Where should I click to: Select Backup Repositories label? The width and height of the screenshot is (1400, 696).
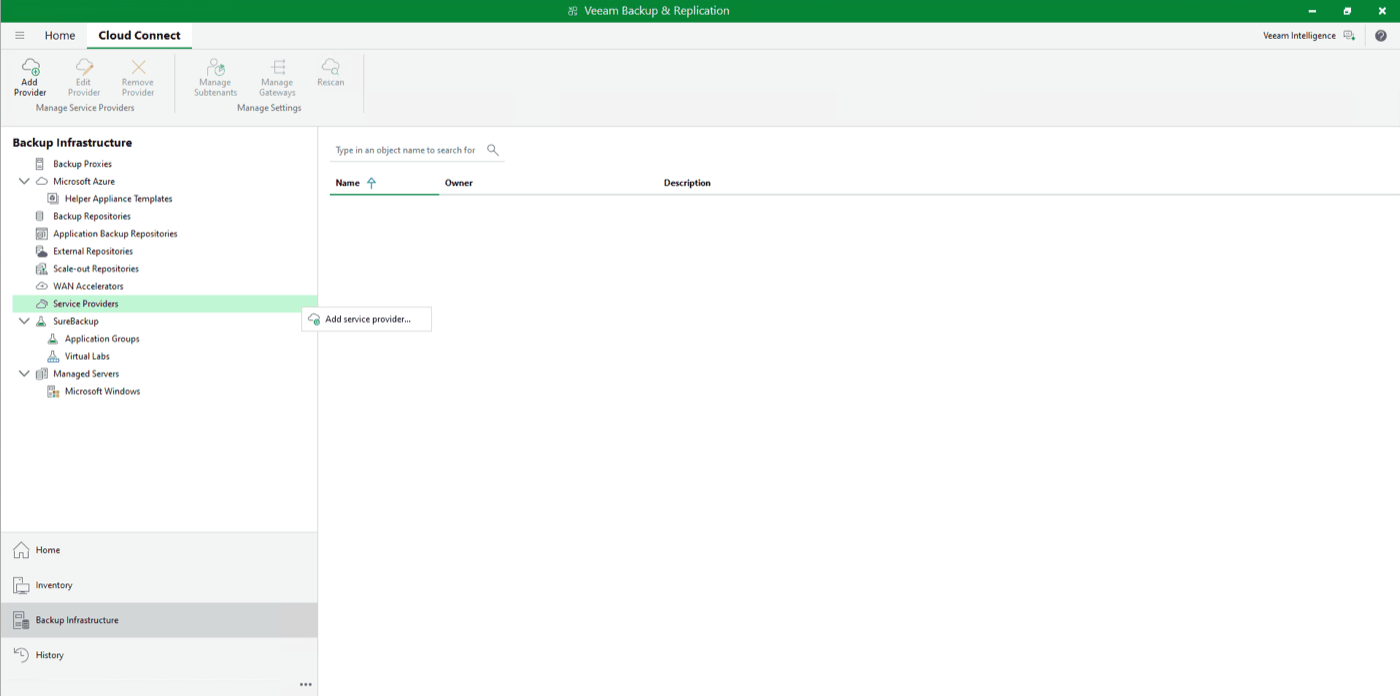92,216
